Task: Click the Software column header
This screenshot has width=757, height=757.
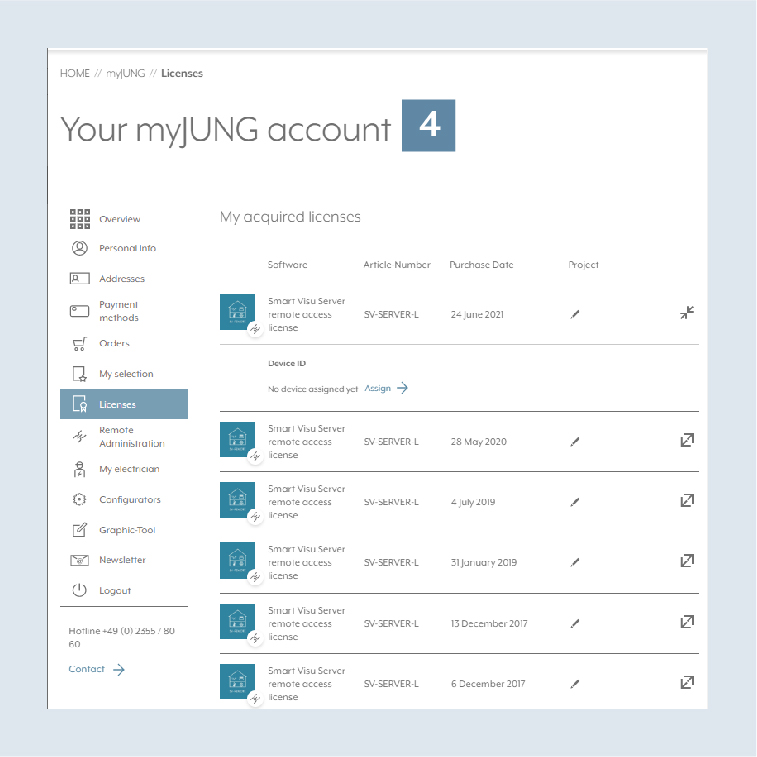Action: tap(288, 265)
